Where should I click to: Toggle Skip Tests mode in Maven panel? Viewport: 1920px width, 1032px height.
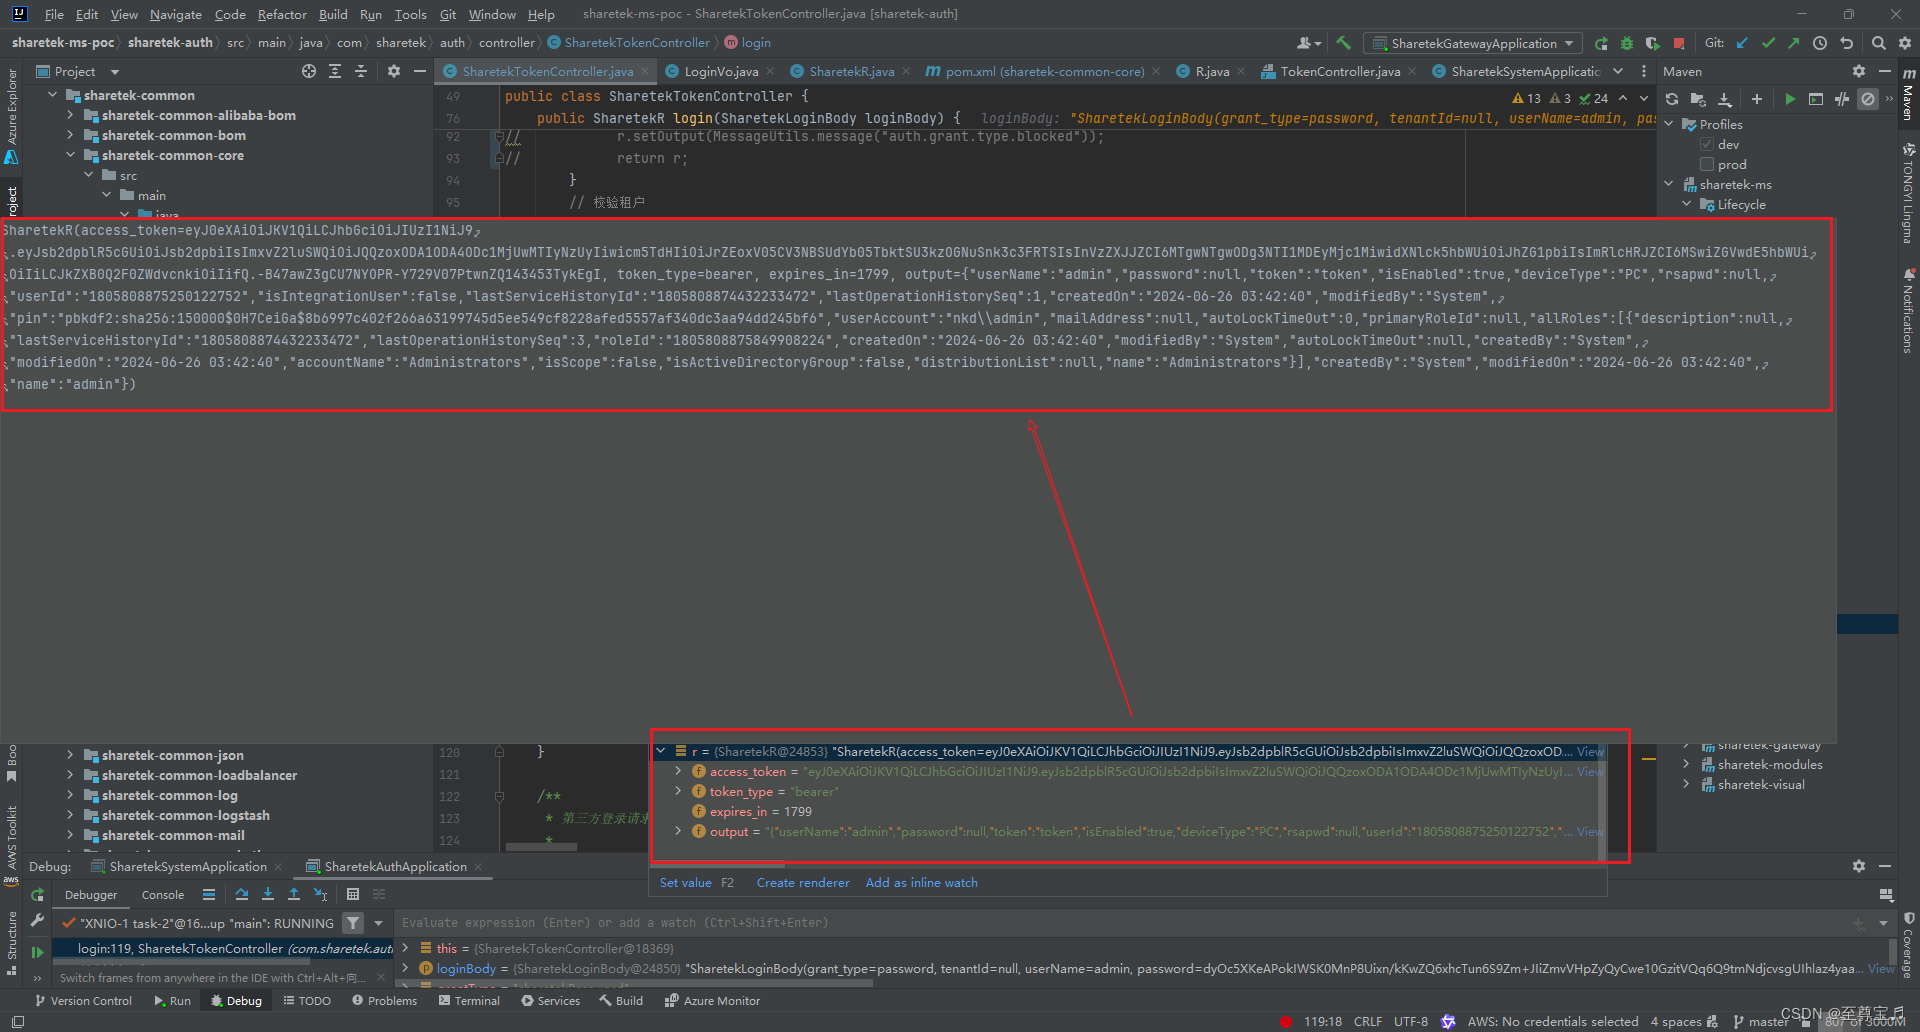1841,99
